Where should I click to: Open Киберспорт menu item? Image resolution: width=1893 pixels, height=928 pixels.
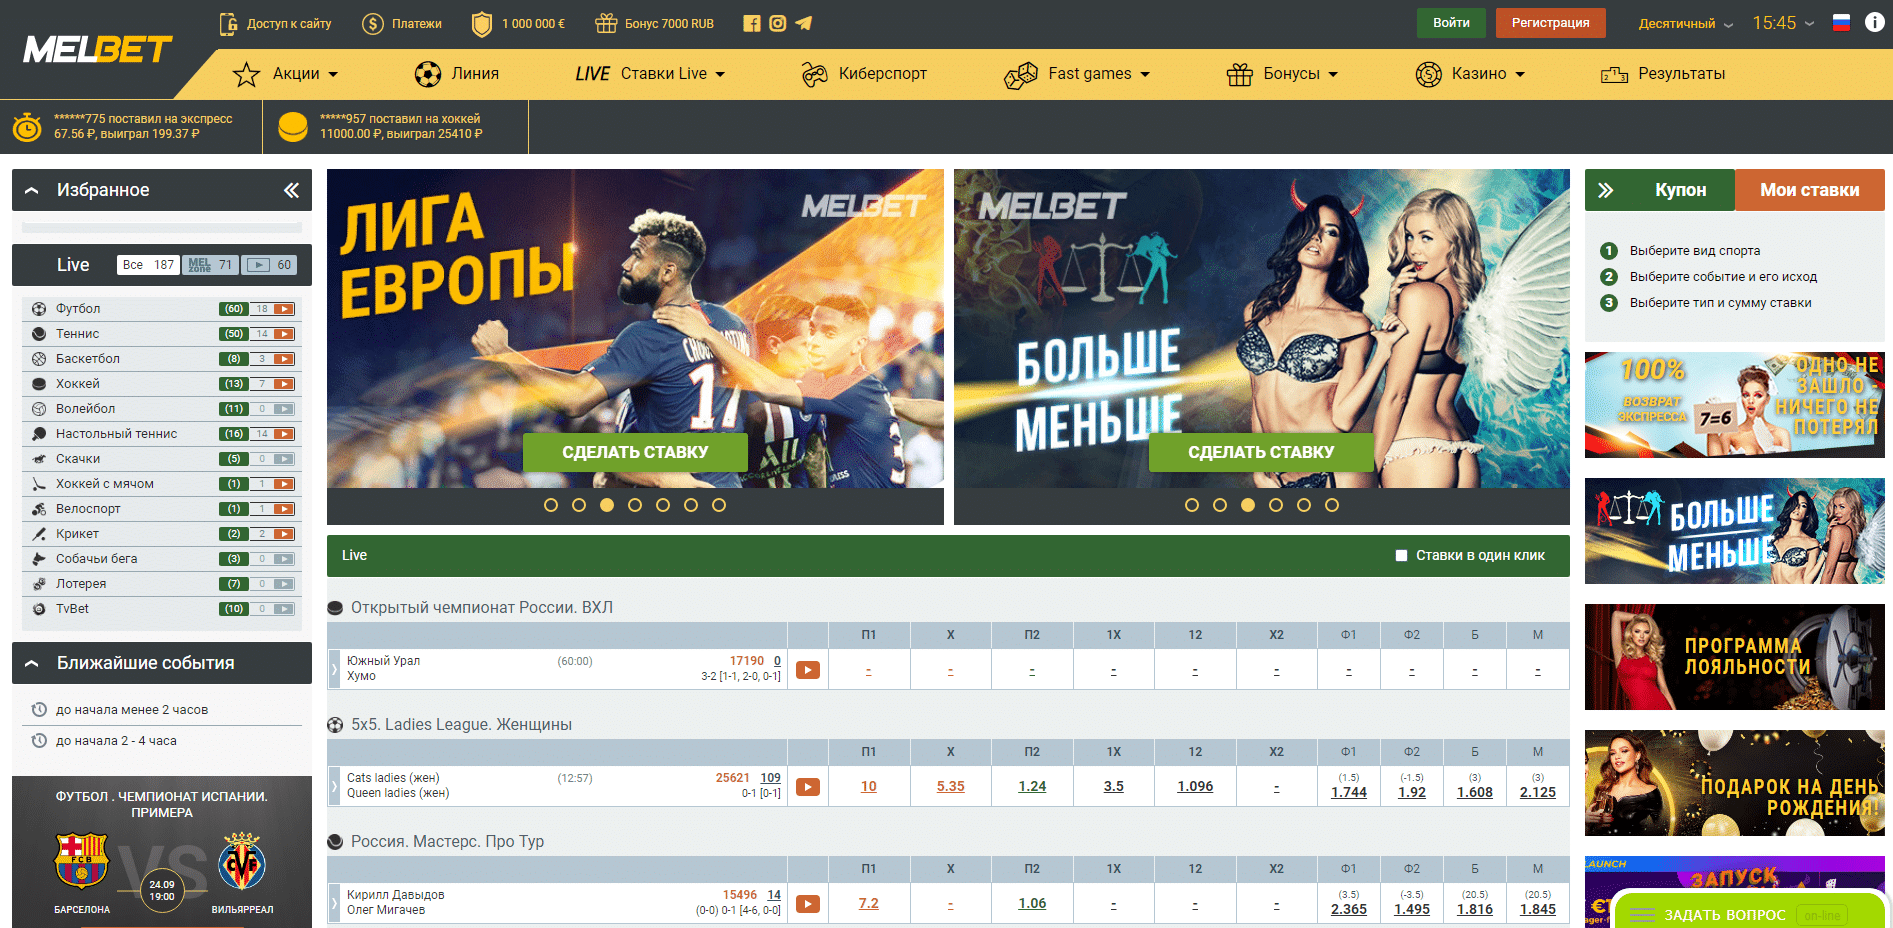point(865,74)
